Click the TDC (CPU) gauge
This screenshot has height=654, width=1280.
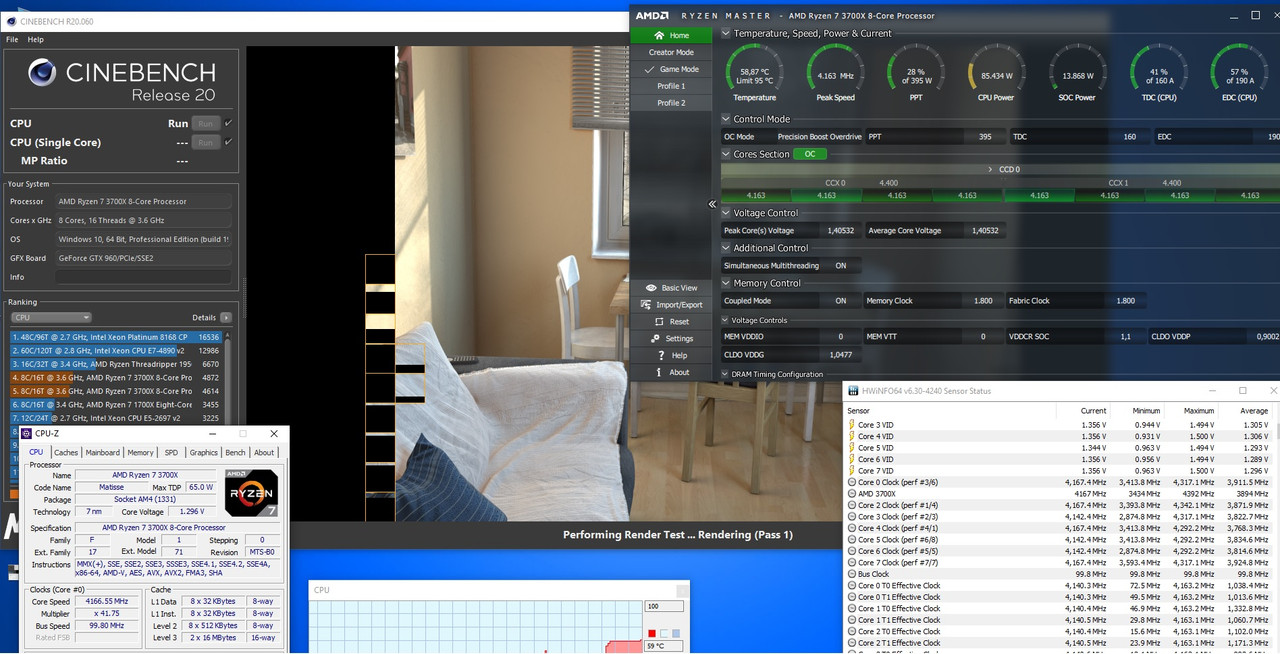coord(1158,73)
